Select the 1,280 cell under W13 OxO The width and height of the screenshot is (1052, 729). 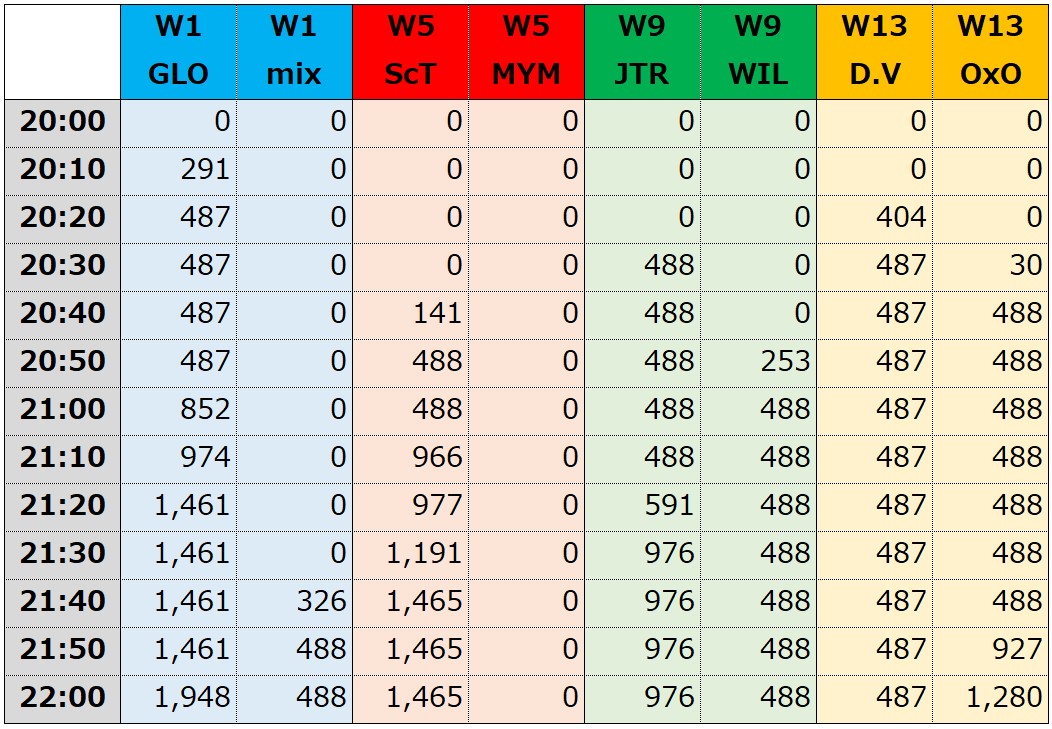tap(990, 699)
